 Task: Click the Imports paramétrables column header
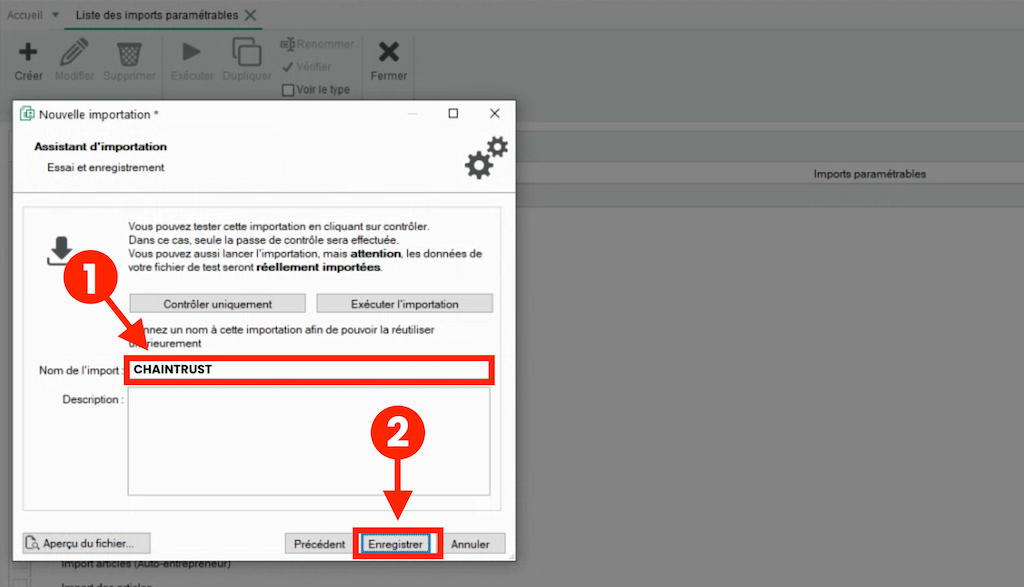coord(869,174)
